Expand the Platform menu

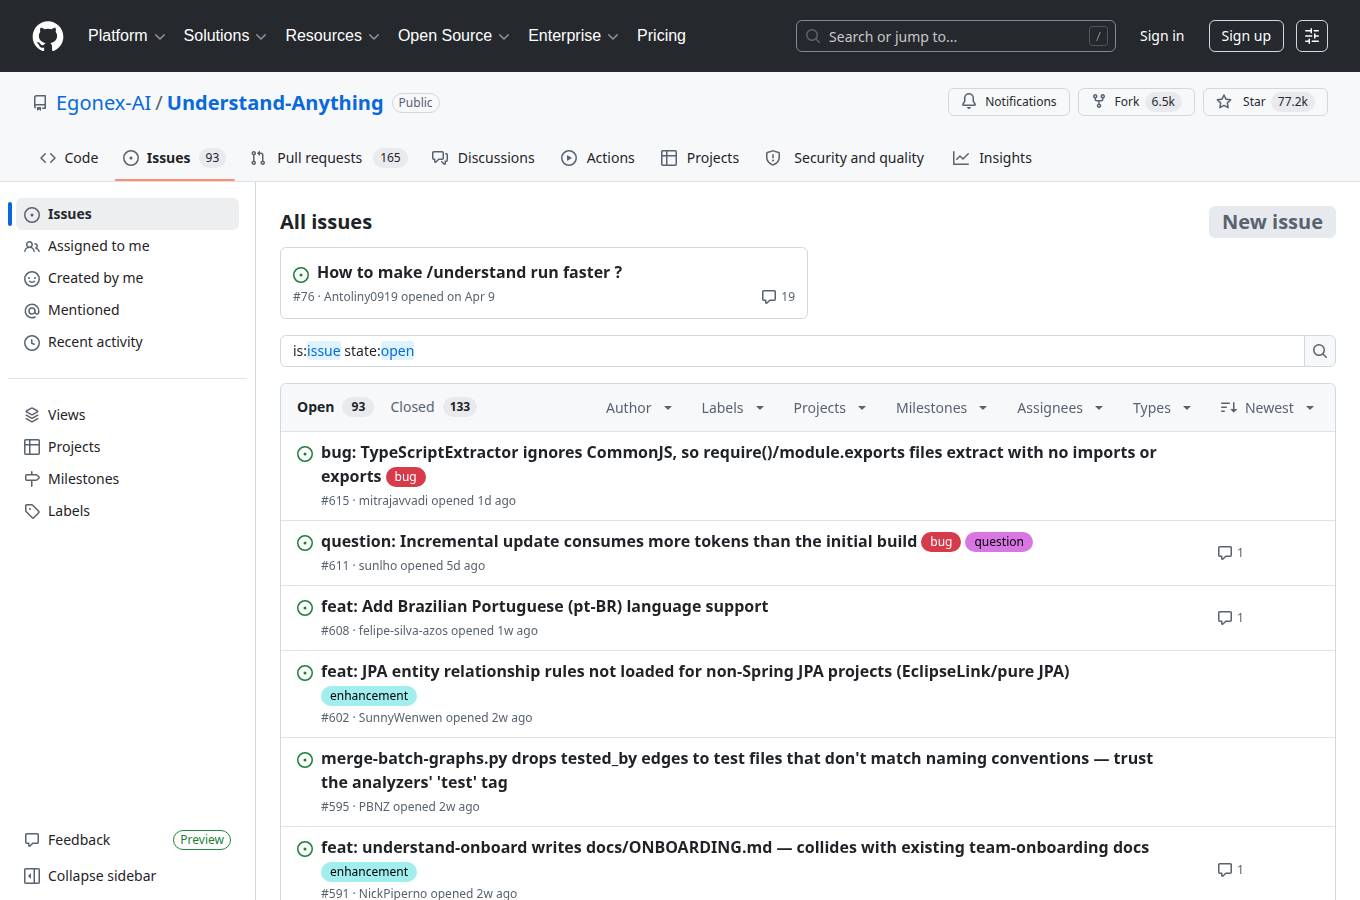tap(127, 36)
